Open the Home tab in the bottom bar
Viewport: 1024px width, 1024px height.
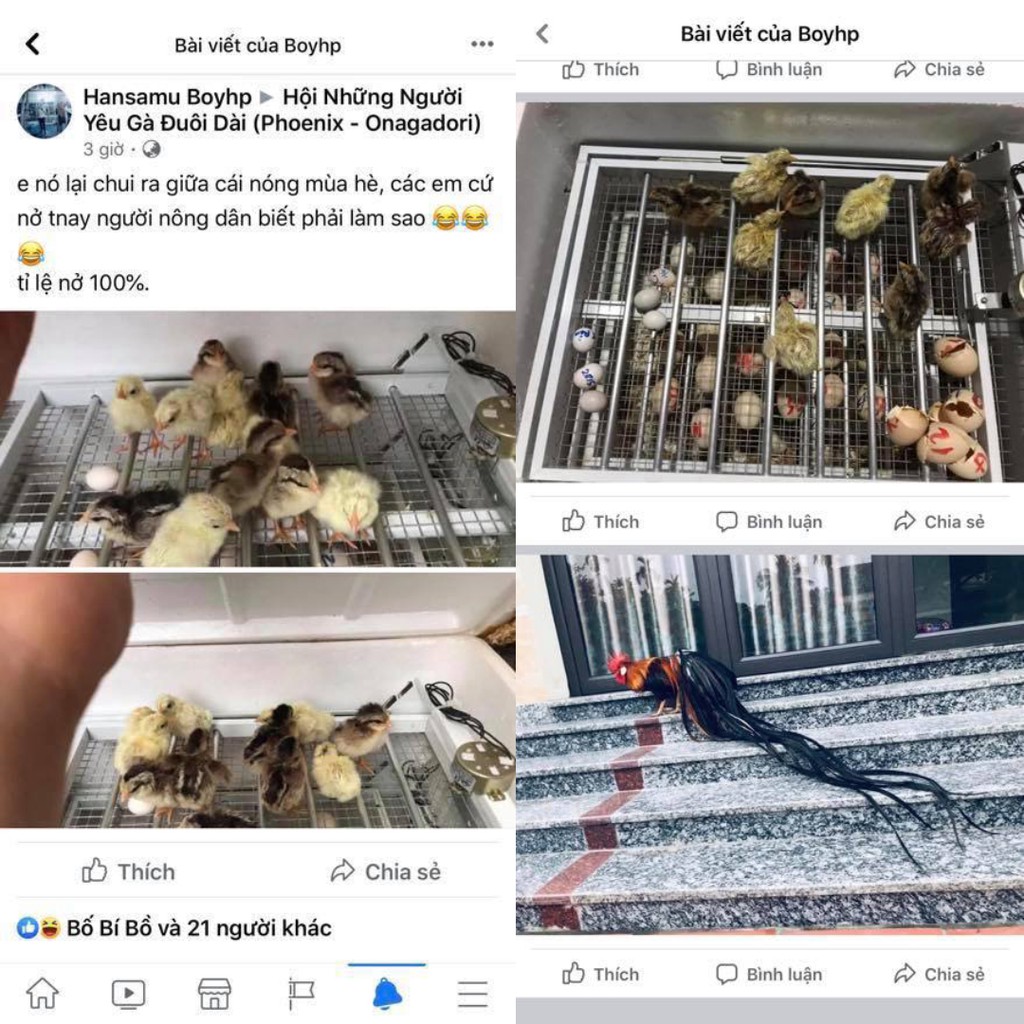[x=42, y=993]
